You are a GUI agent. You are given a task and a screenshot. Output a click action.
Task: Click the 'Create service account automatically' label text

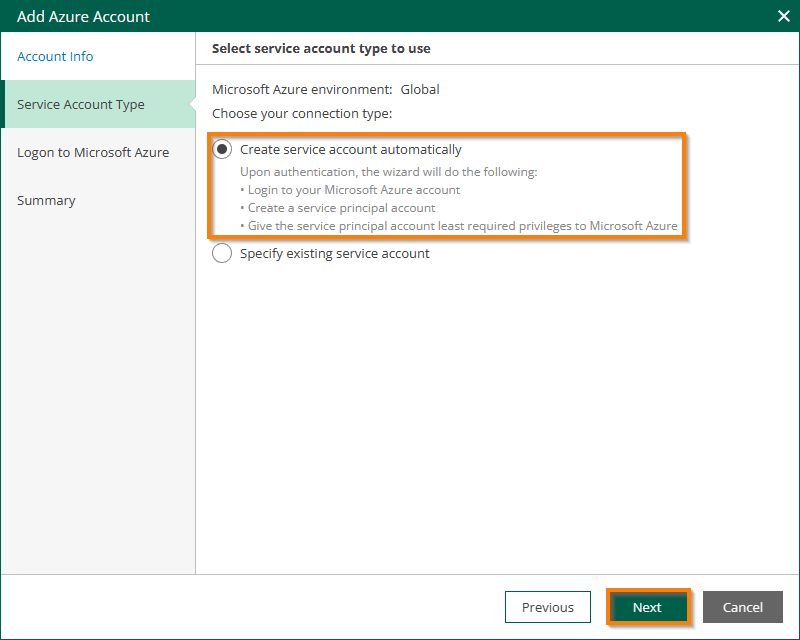click(x=350, y=150)
